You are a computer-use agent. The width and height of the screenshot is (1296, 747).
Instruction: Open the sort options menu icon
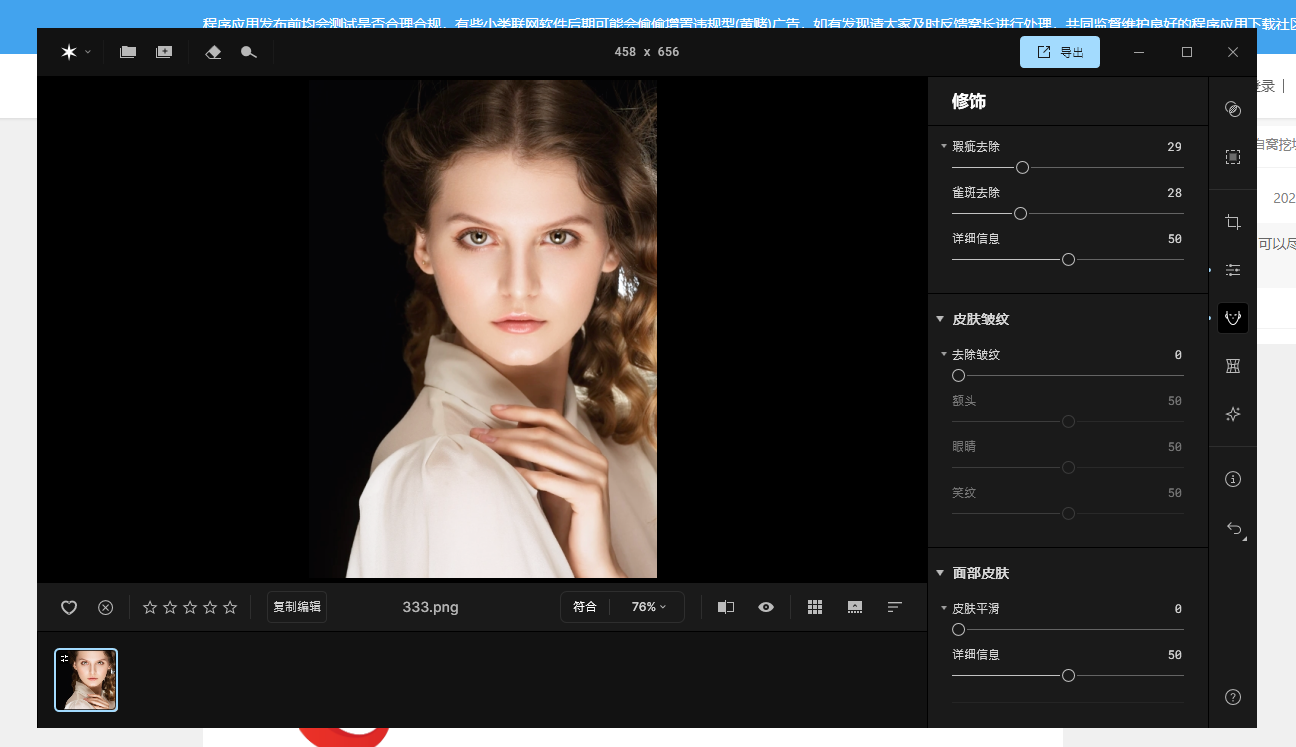pos(895,607)
